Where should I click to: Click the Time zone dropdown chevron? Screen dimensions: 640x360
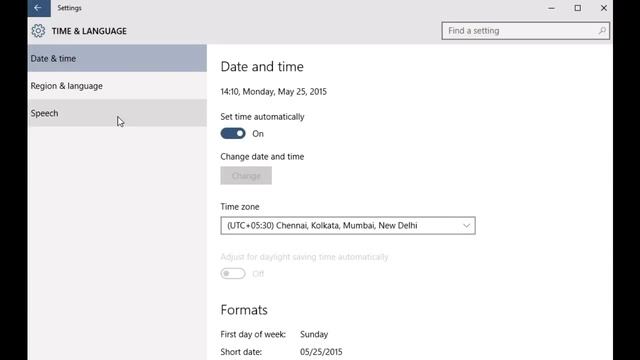(466, 226)
